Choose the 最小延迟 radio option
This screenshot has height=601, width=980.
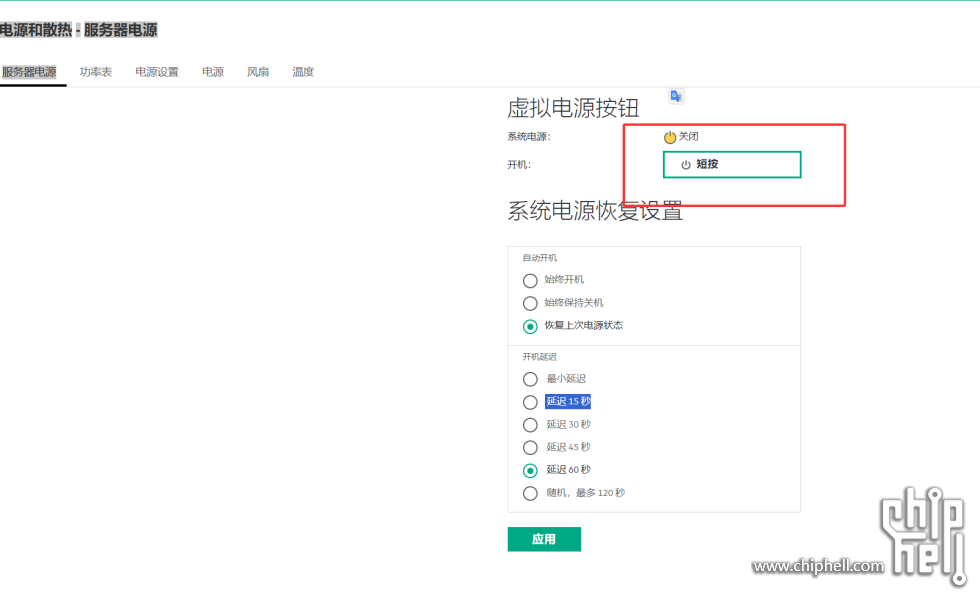[x=530, y=379]
